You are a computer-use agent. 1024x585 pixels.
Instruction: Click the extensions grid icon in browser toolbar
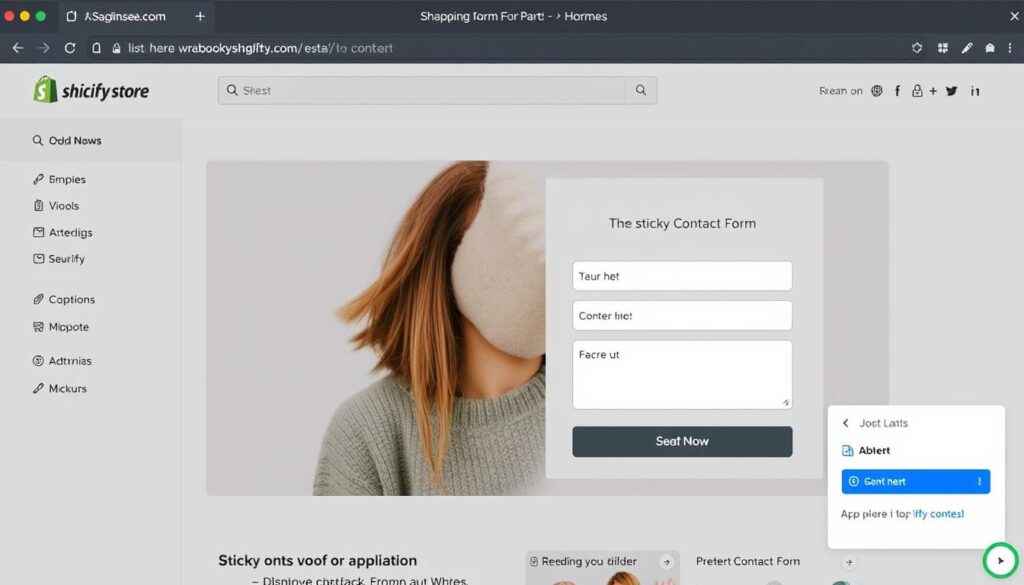pos(943,48)
